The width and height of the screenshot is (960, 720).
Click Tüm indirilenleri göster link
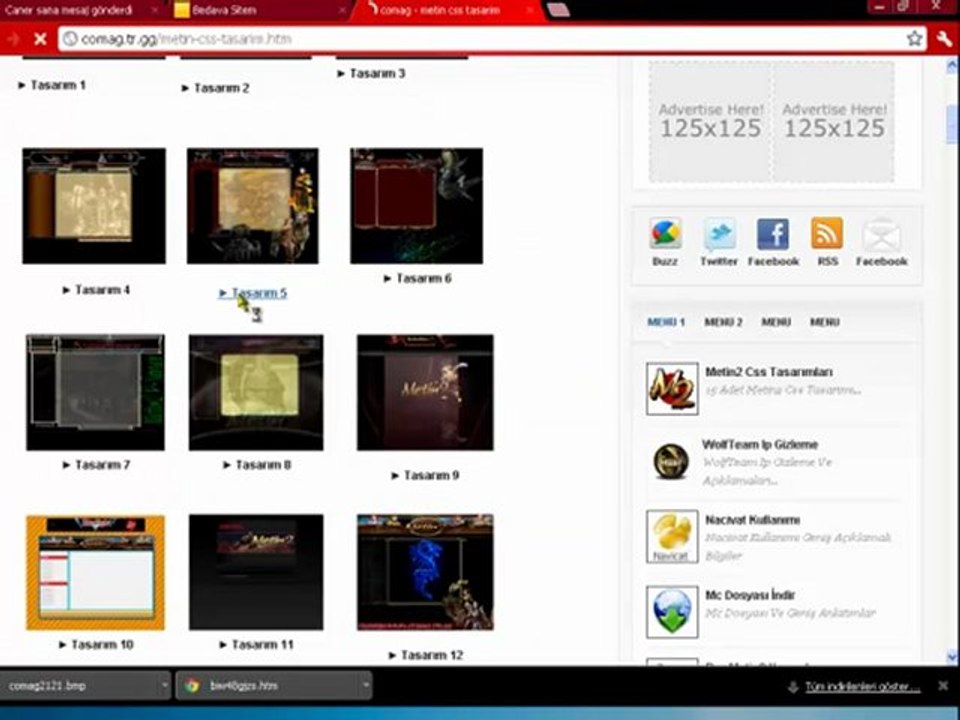[863, 687]
